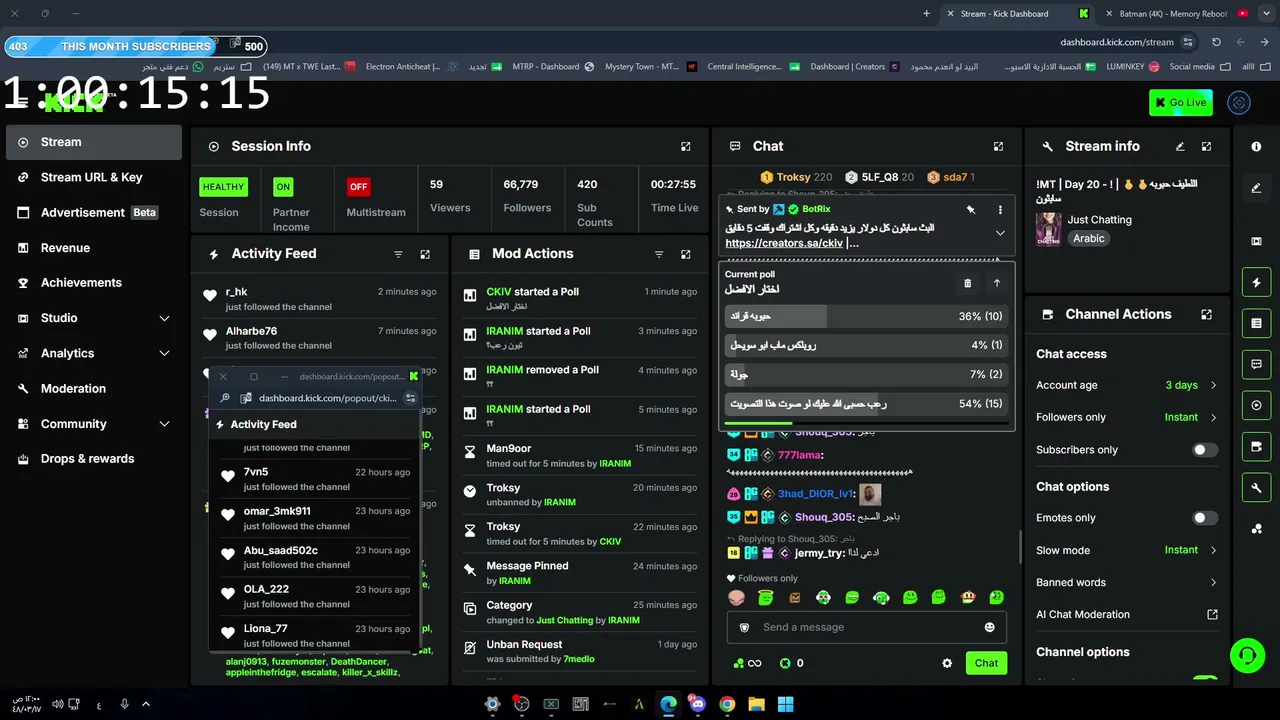The width and height of the screenshot is (1280, 720).
Task: Click the Kick logo in the header
Action: point(75,102)
